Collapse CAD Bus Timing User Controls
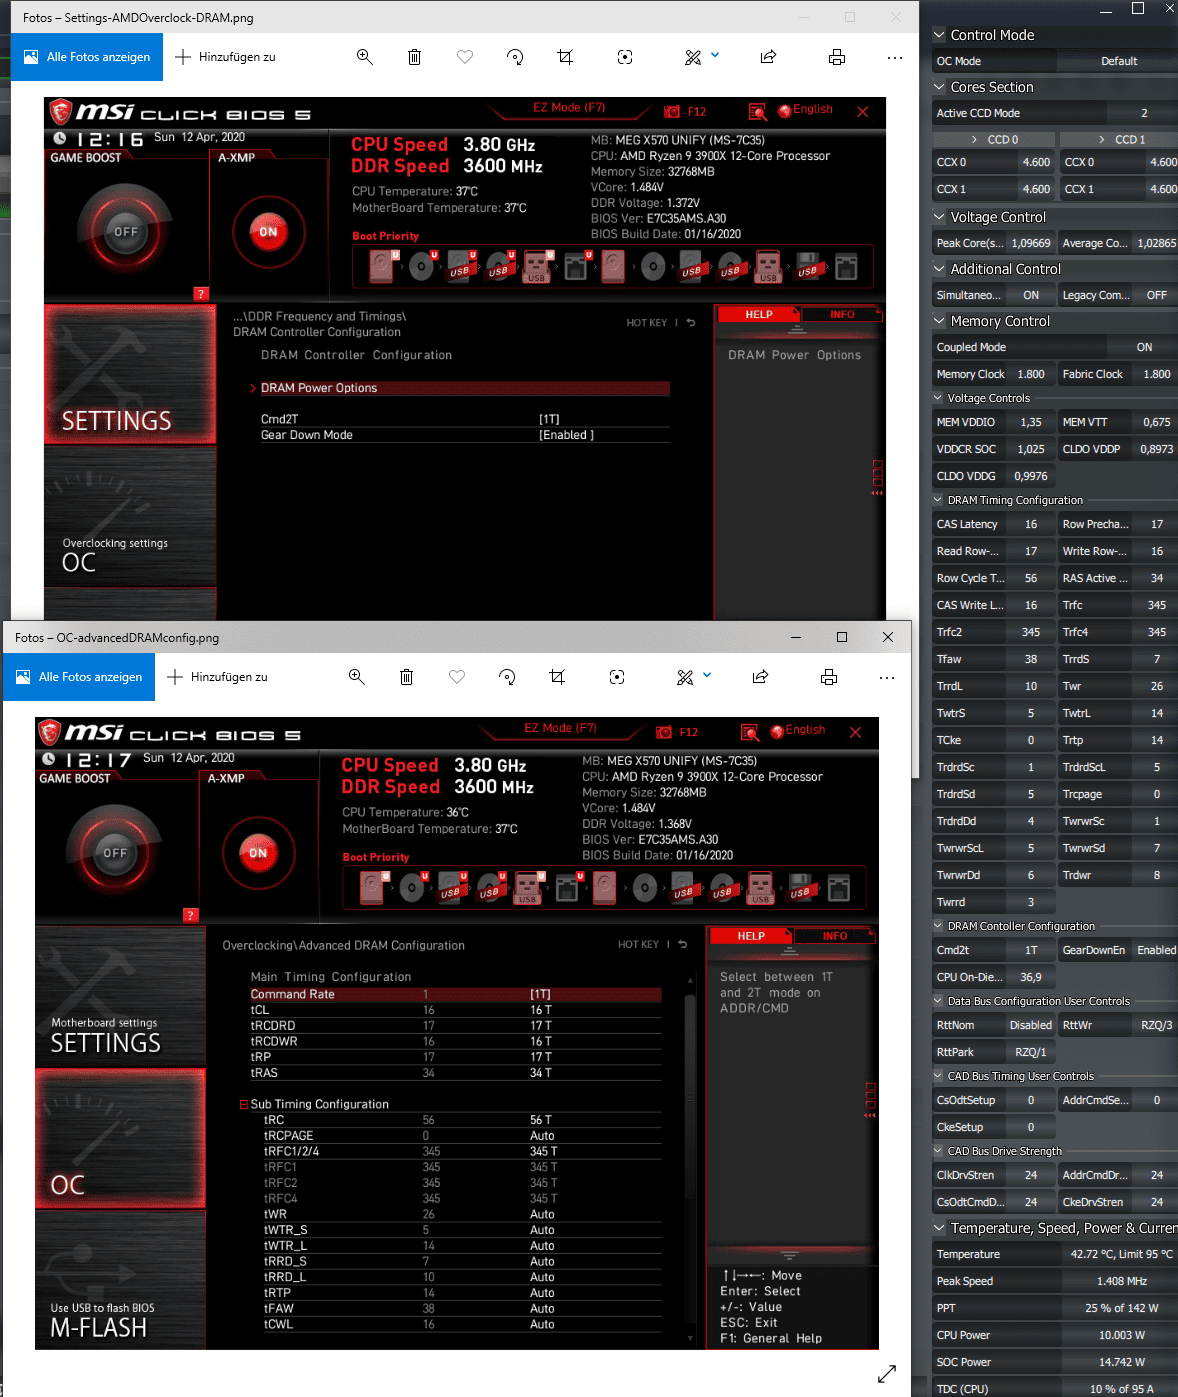The image size is (1178, 1397). (938, 1076)
